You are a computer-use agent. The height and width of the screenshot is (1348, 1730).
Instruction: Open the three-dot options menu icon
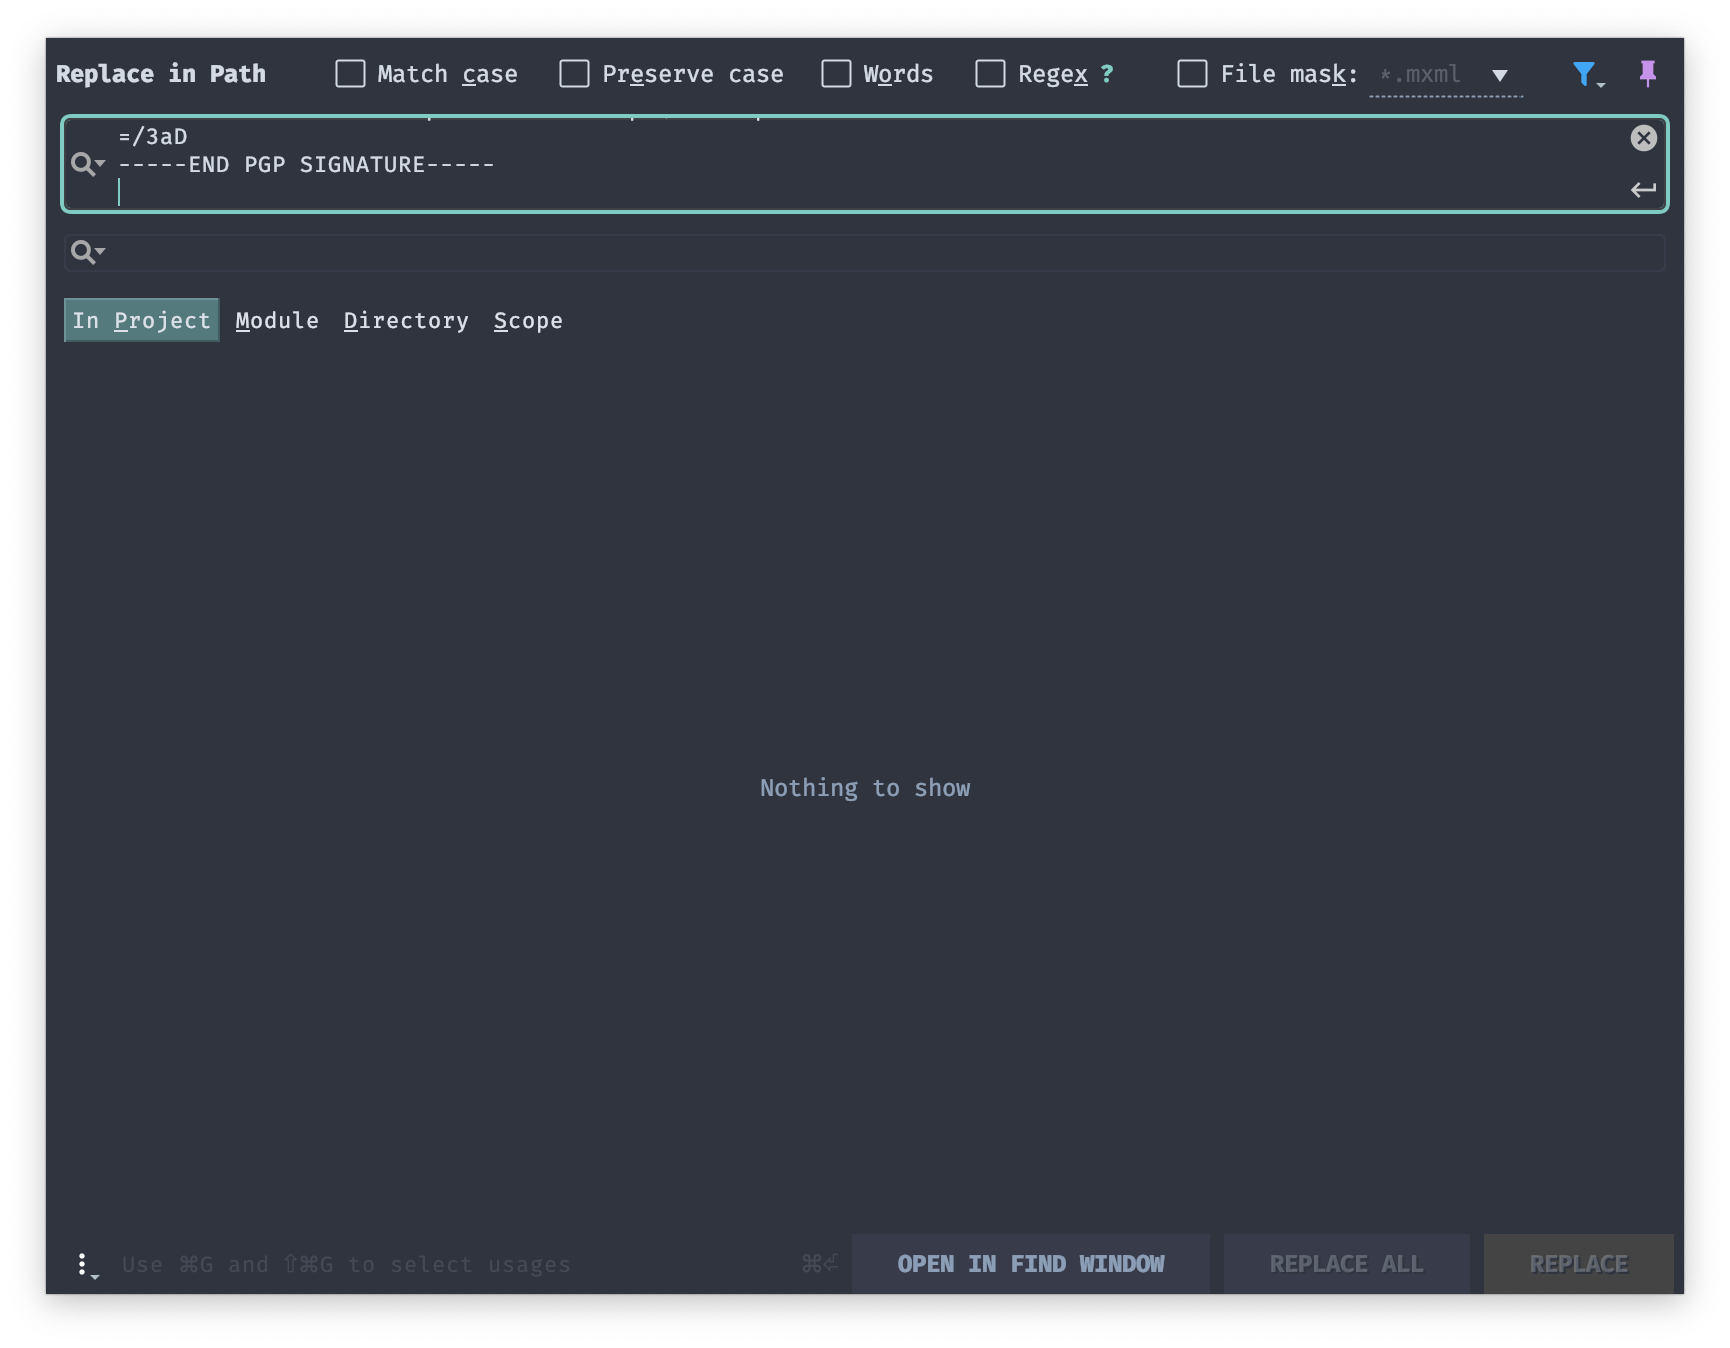[x=86, y=1266]
